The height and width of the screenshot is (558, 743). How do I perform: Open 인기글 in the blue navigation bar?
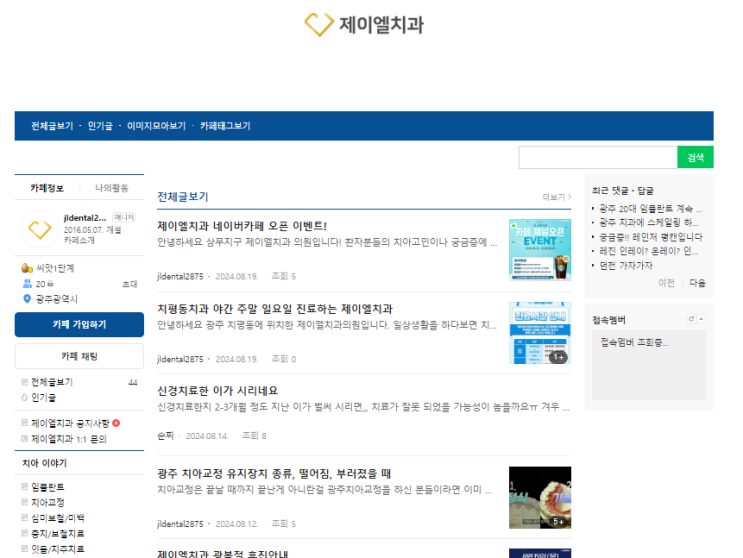[100, 126]
